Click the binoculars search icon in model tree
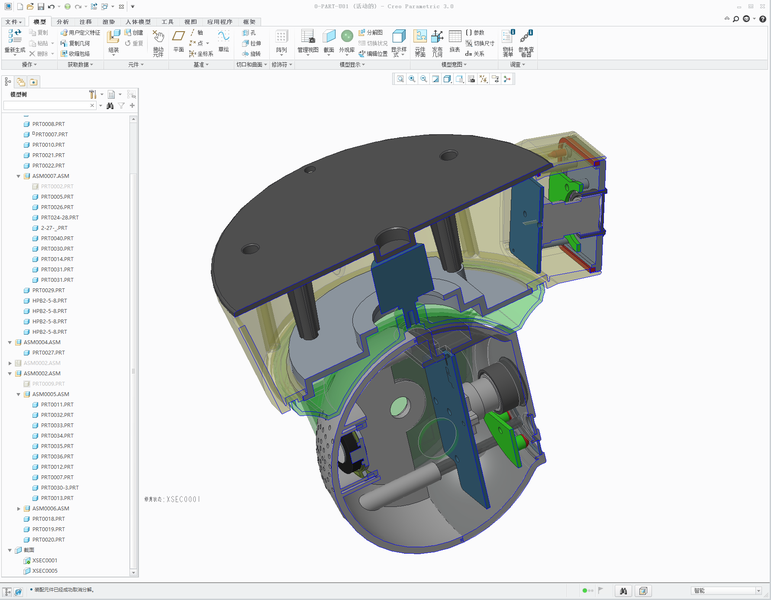This screenshot has width=771, height=600. click(x=110, y=106)
